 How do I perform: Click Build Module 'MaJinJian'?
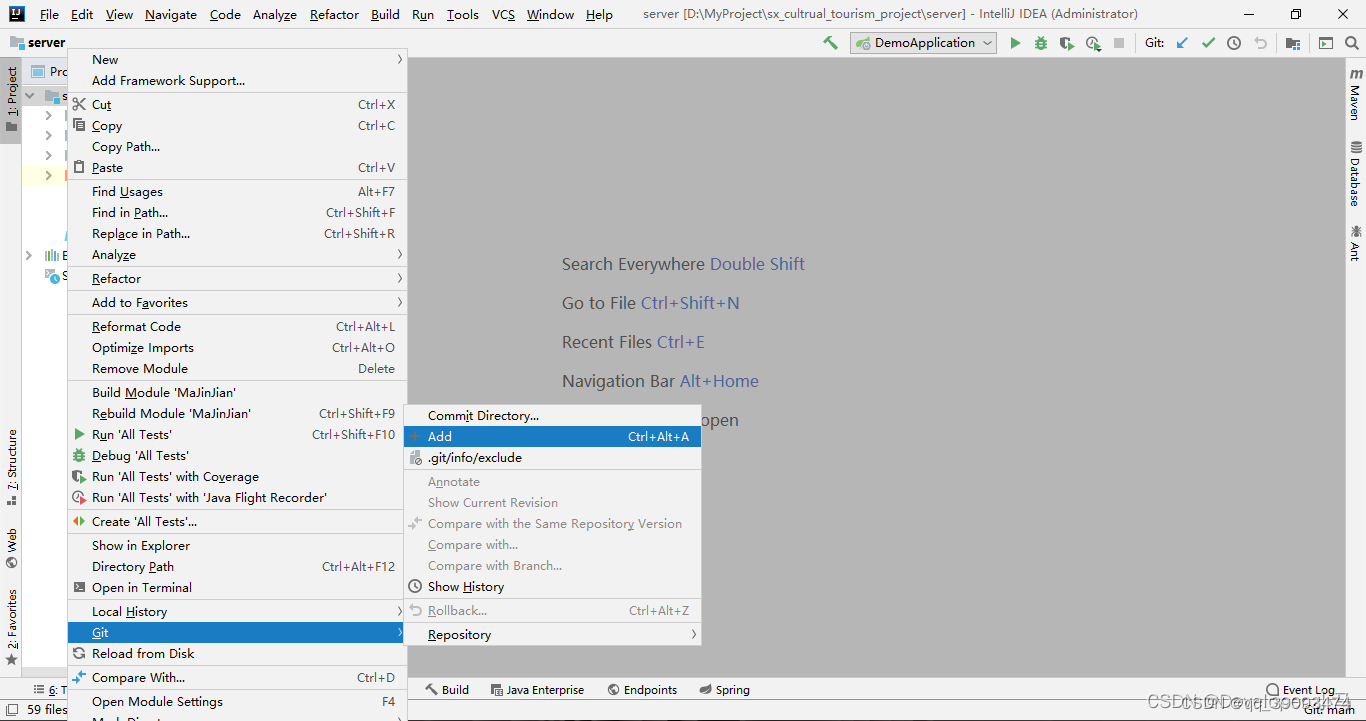pyautogui.click(x=237, y=393)
